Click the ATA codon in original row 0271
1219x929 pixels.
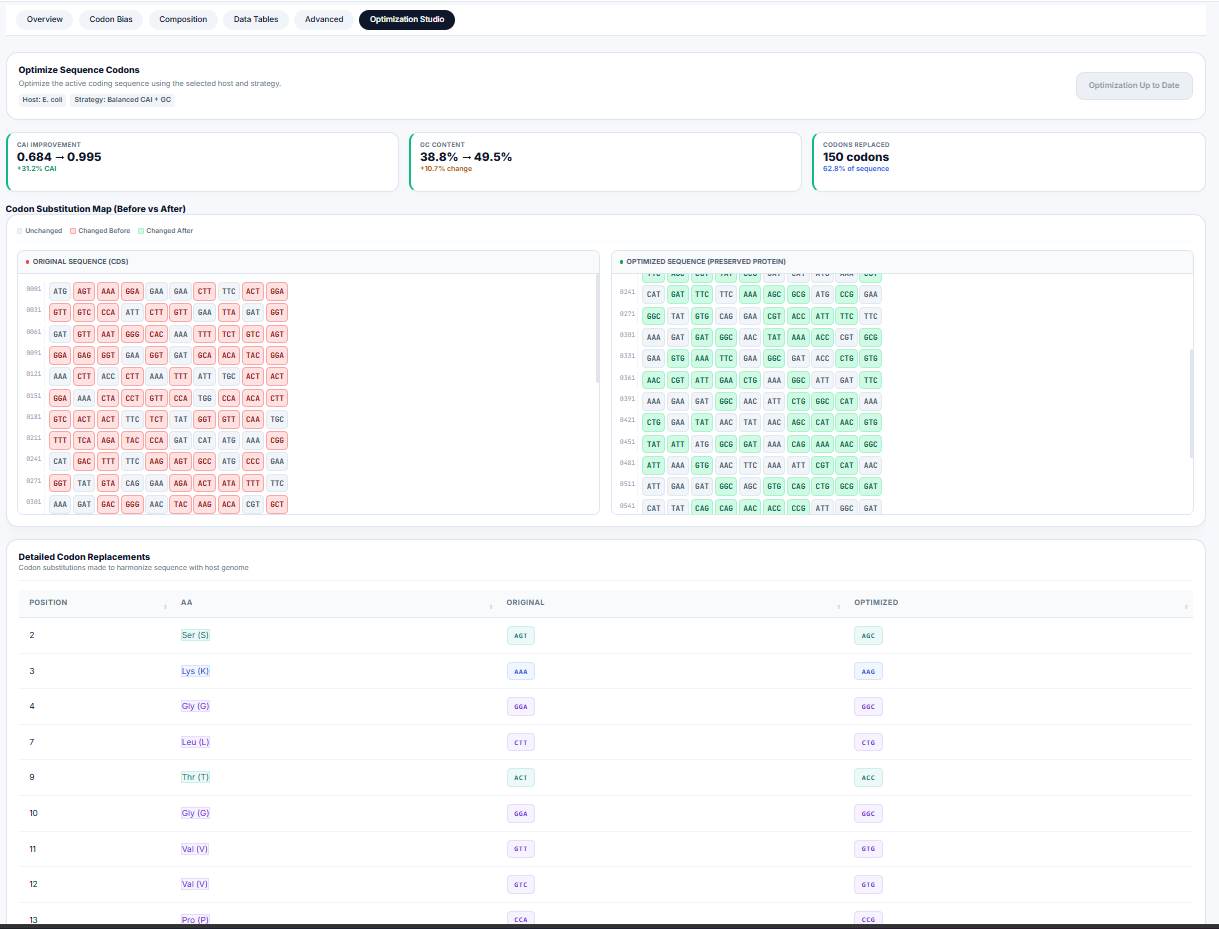coord(229,482)
